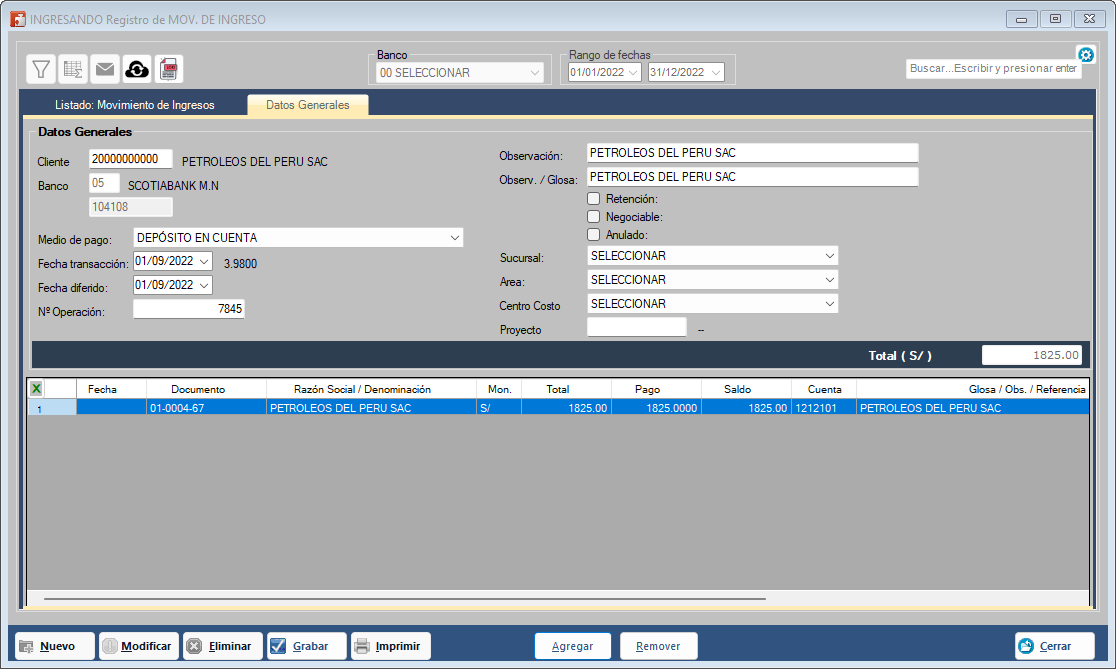Click the Saldo cell 1825.00
The width and height of the screenshot is (1116, 669).
point(746,408)
